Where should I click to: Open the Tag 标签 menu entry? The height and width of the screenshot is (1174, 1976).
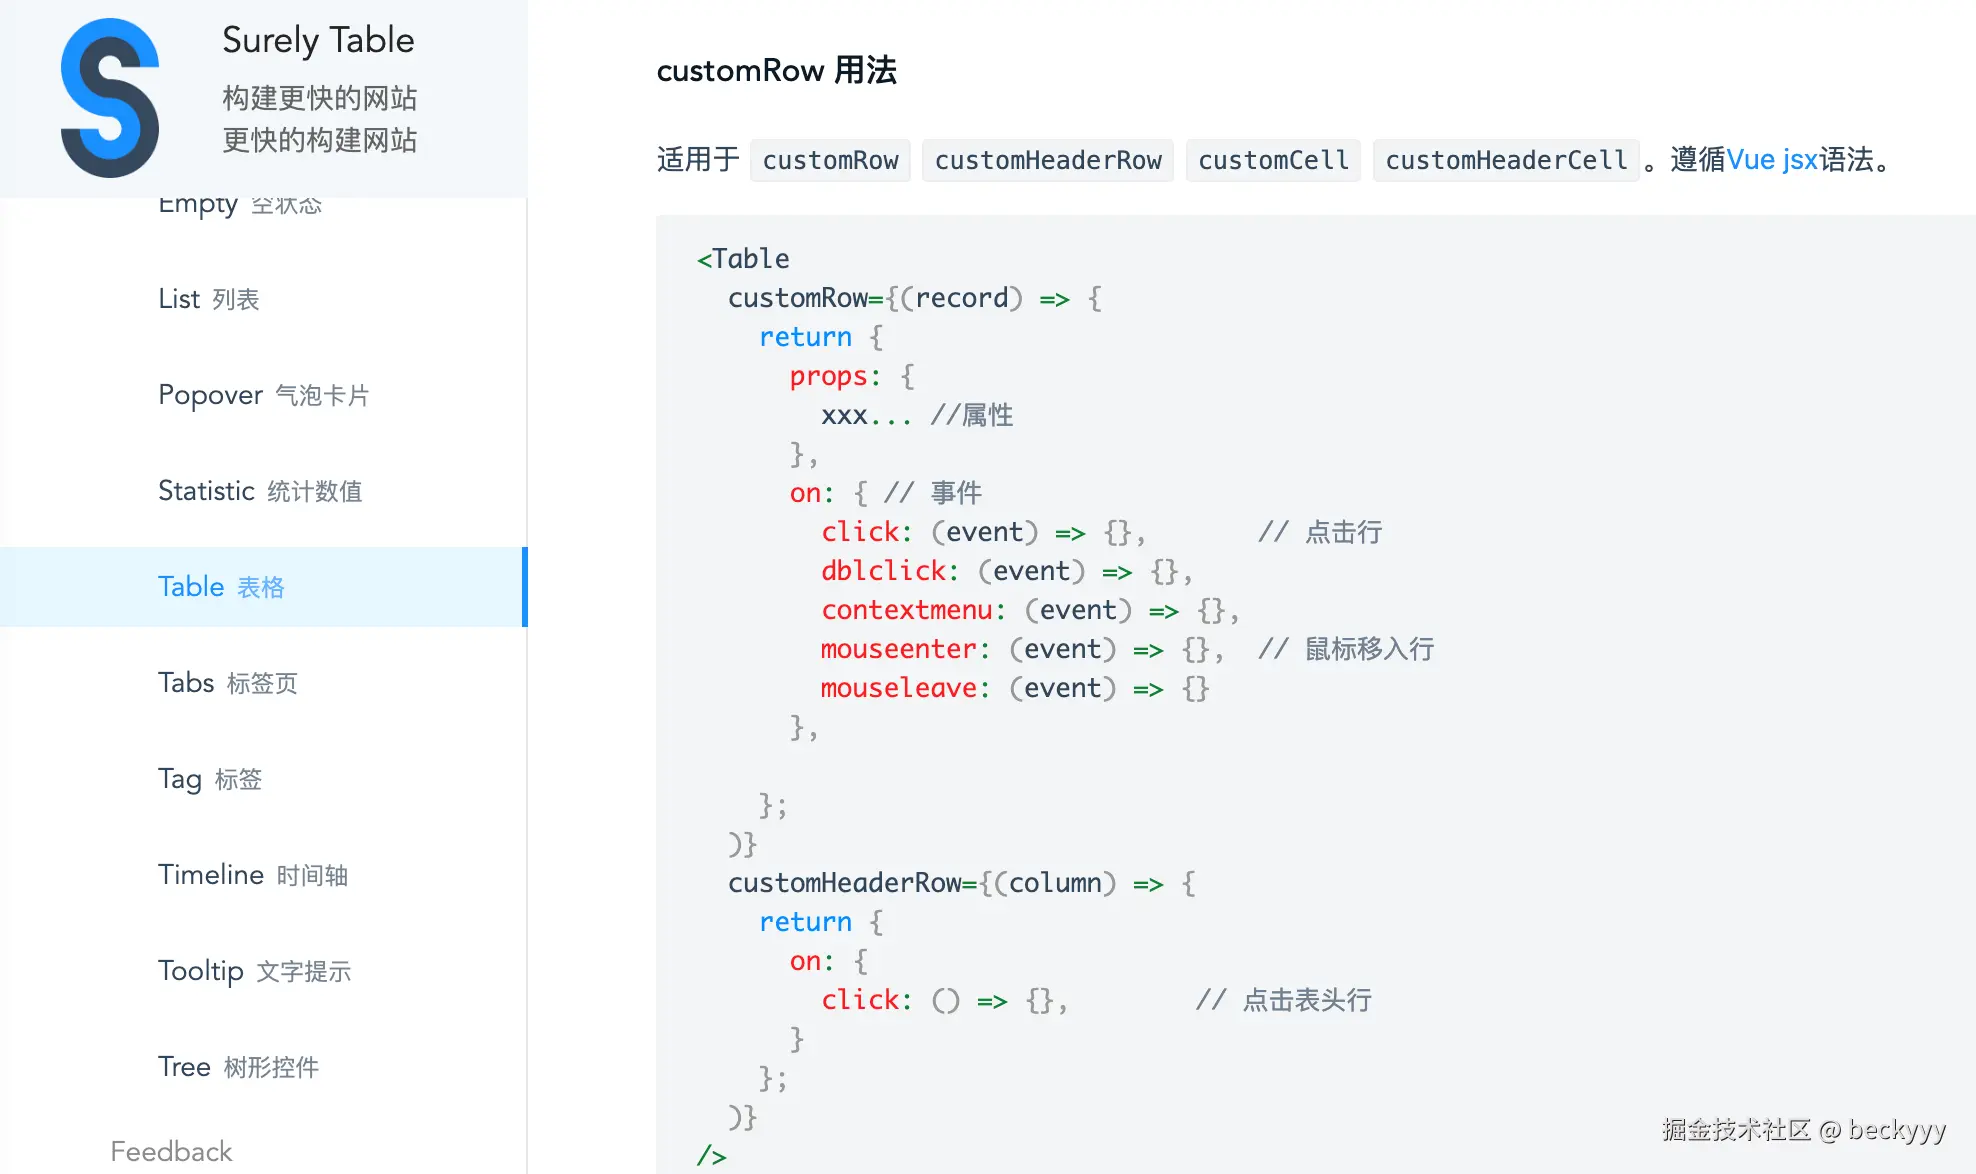click(210, 779)
